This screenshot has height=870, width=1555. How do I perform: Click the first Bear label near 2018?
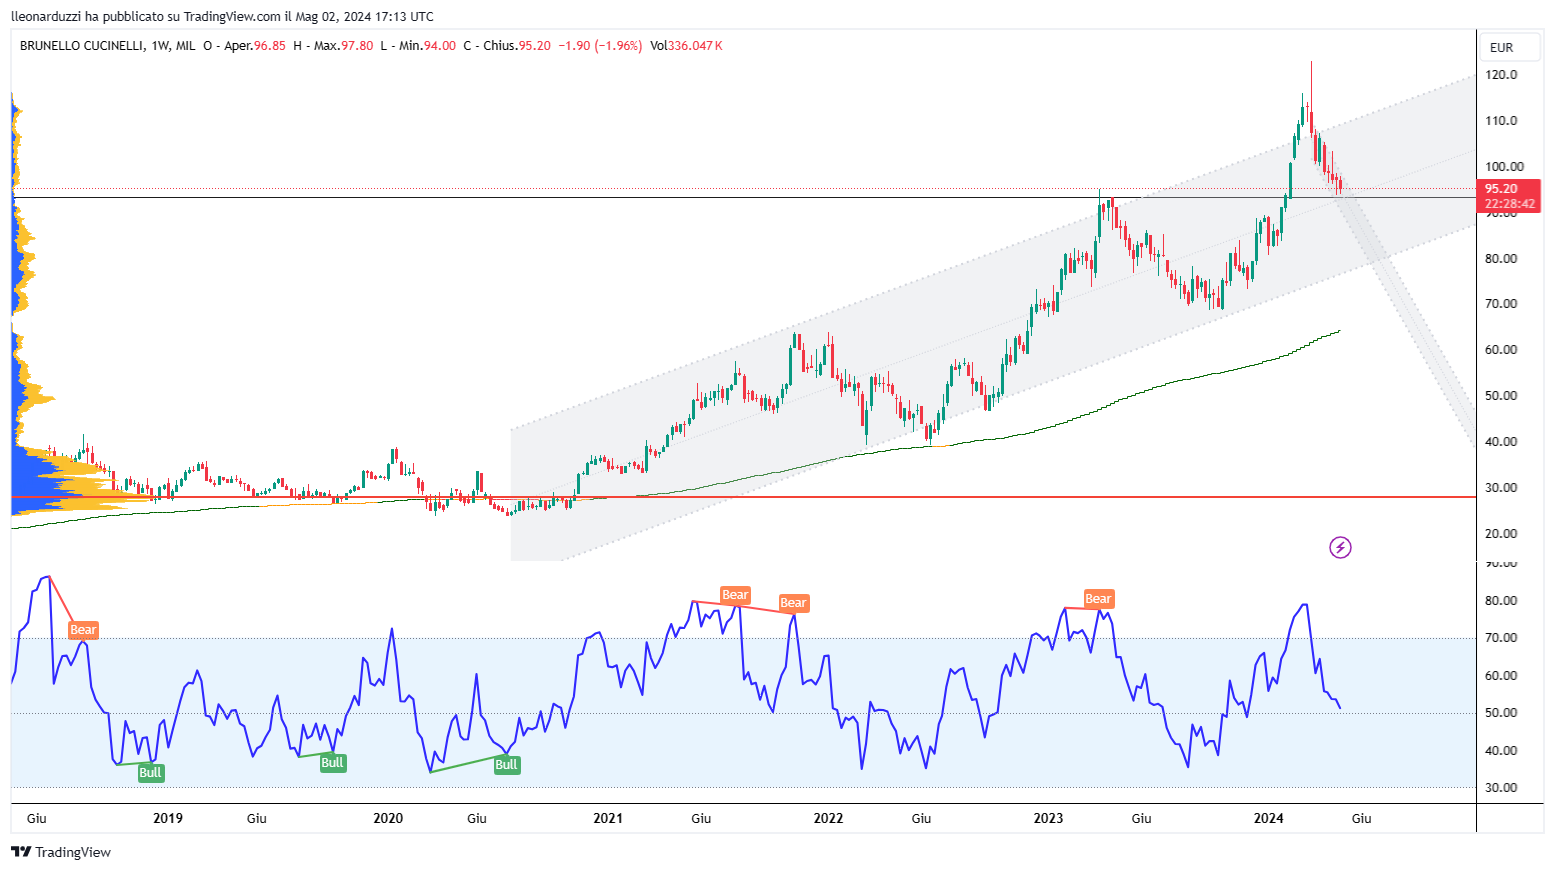[x=83, y=630]
